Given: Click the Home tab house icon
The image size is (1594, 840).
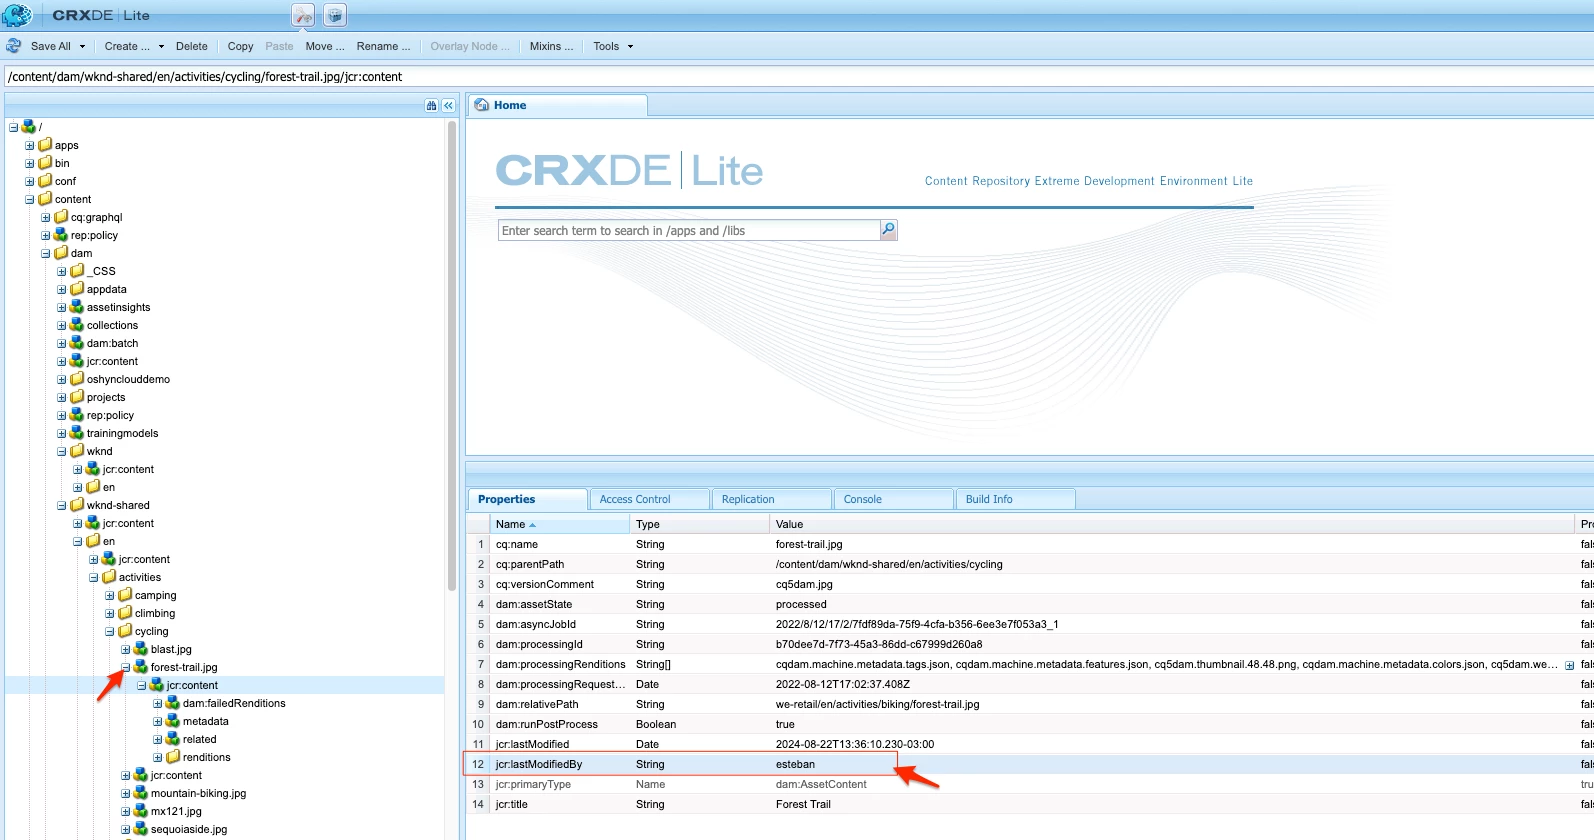Looking at the screenshot, I should click(x=482, y=105).
